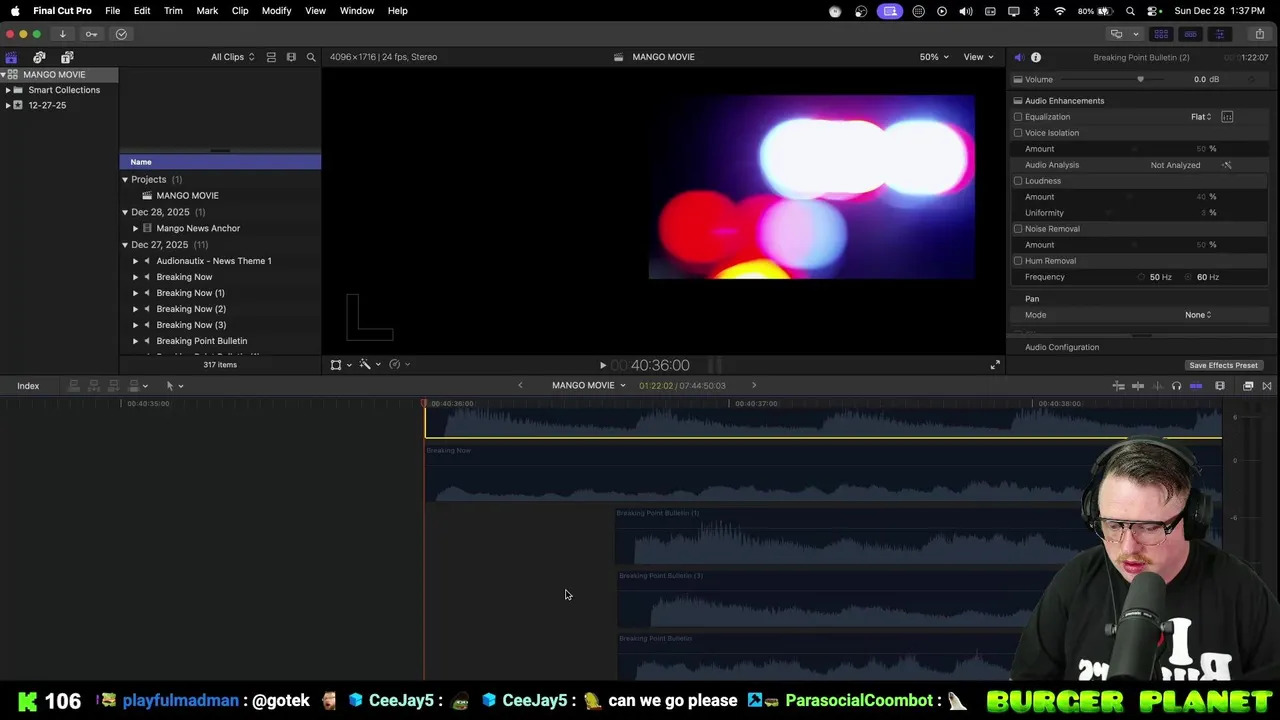1280x720 pixels.
Task: Toggle the Inspector sliders button
Action: [1219, 34]
